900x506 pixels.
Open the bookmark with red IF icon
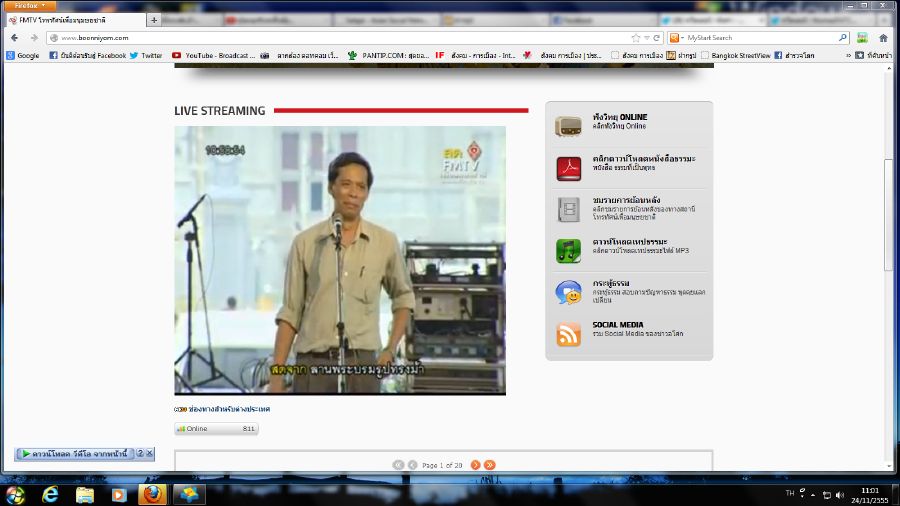(x=475, y=56)
